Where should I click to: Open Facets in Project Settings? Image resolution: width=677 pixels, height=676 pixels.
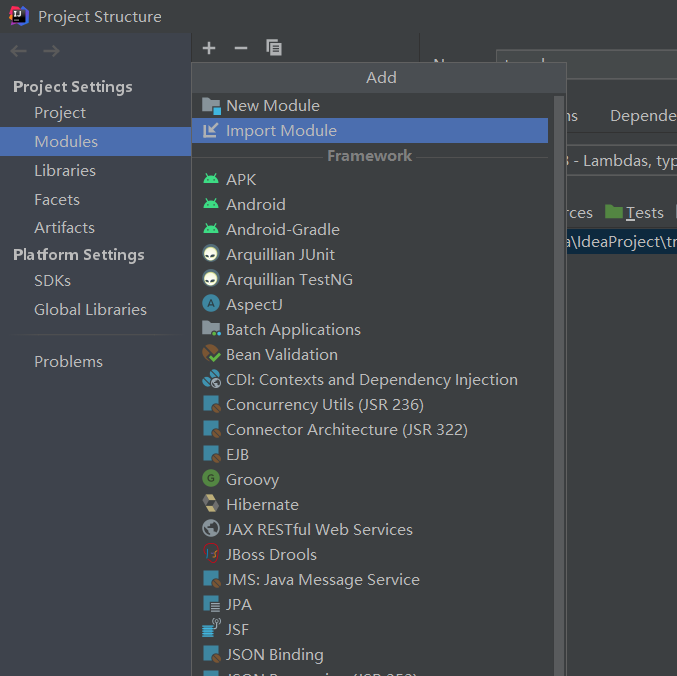click(x=95, y=199)
